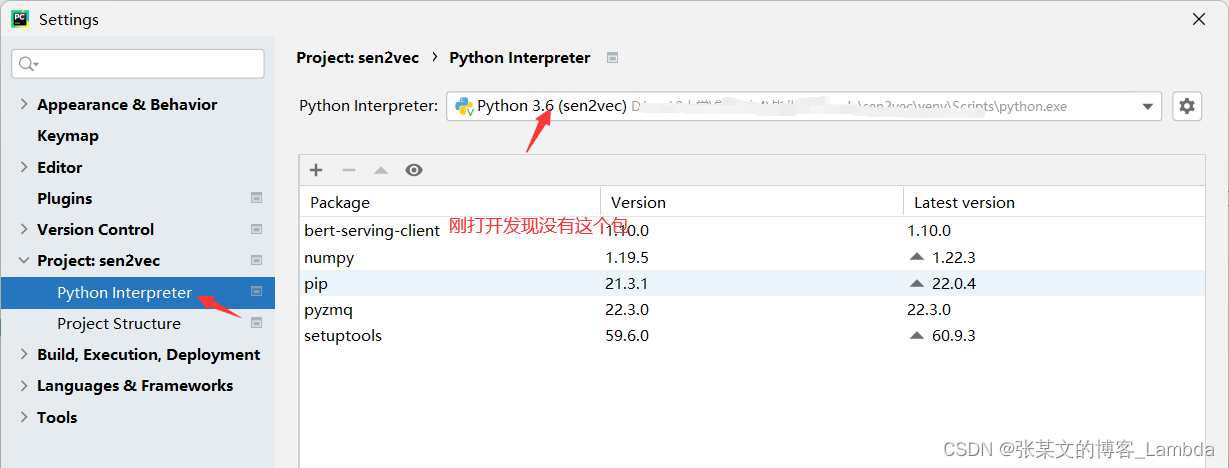The height and width of the screenshot is (468, 1229).
Task: Click Project: sen2vec breadcrumb
Action: pyautogui.click(x=357, y=58)
